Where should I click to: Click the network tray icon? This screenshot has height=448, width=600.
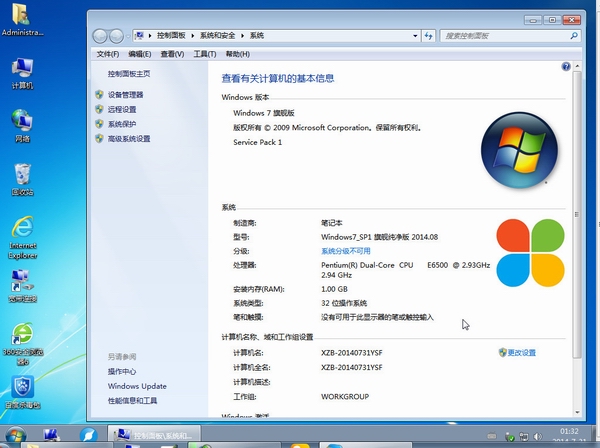(x=524, y=436)
